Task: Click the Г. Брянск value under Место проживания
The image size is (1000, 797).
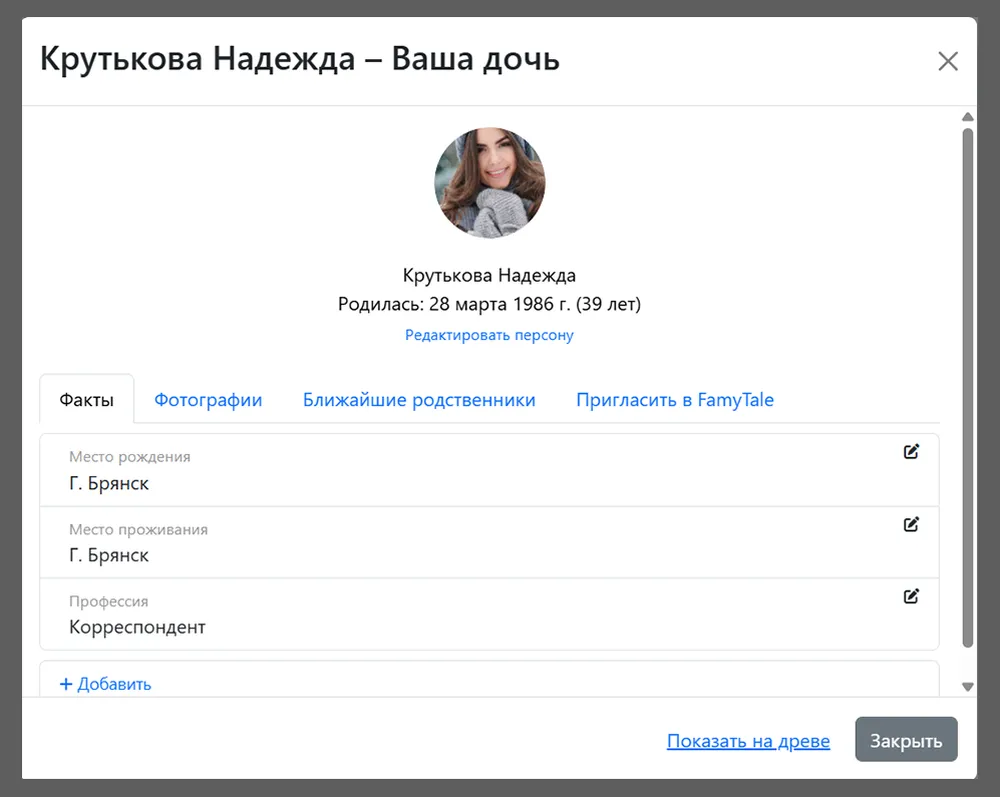Action: point(109,555)
